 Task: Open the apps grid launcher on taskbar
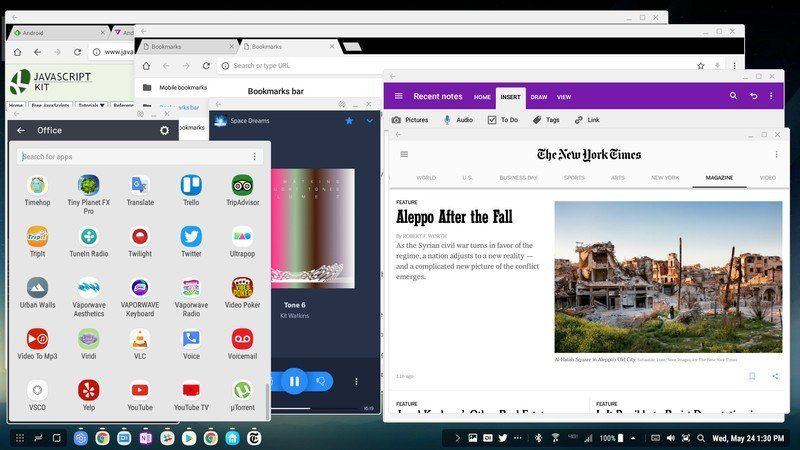pyautogui.click(x=19, y=438)
